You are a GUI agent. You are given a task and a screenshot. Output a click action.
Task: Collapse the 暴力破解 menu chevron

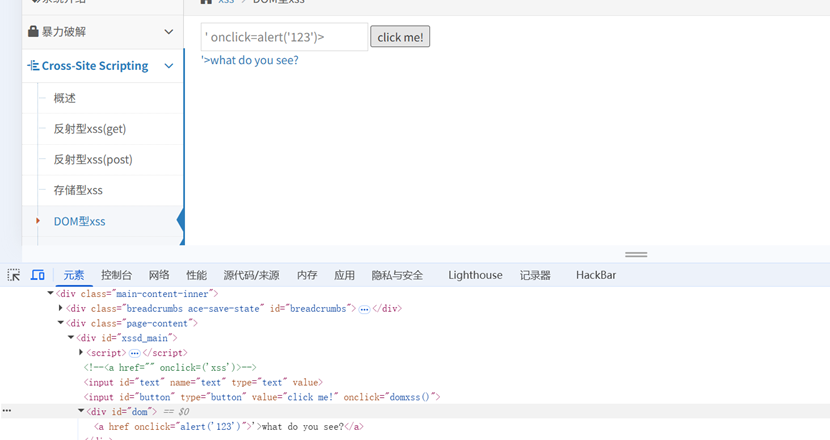click(x=168, y=32)
